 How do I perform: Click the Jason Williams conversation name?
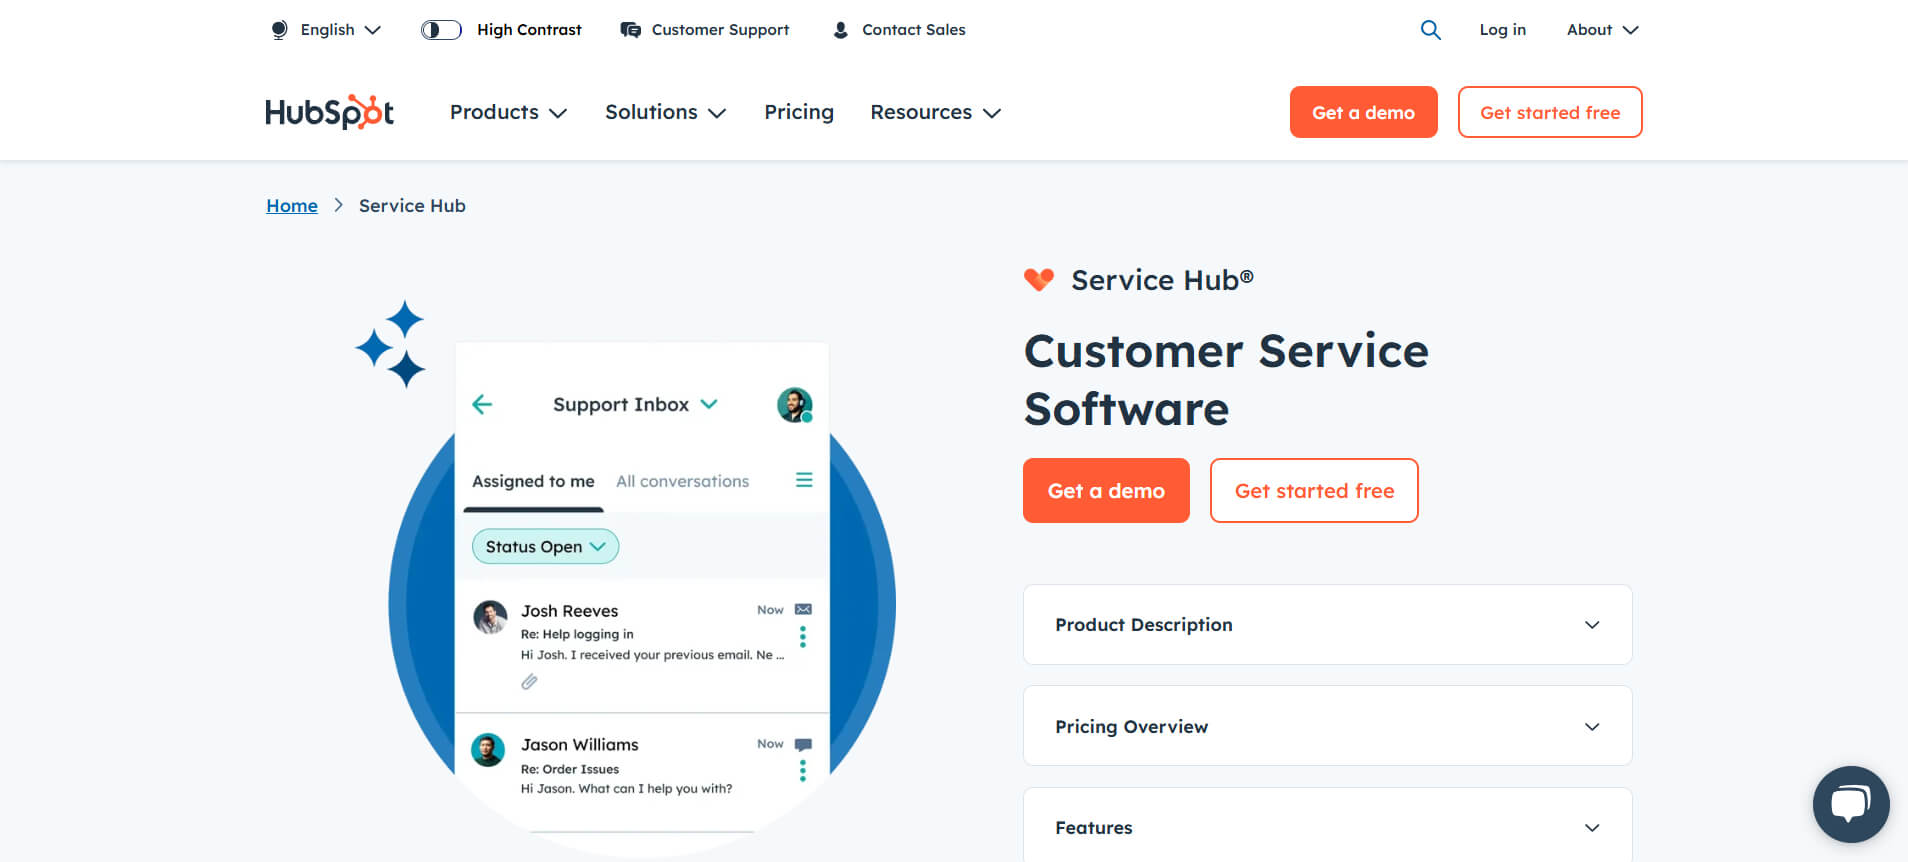(580, 745)
